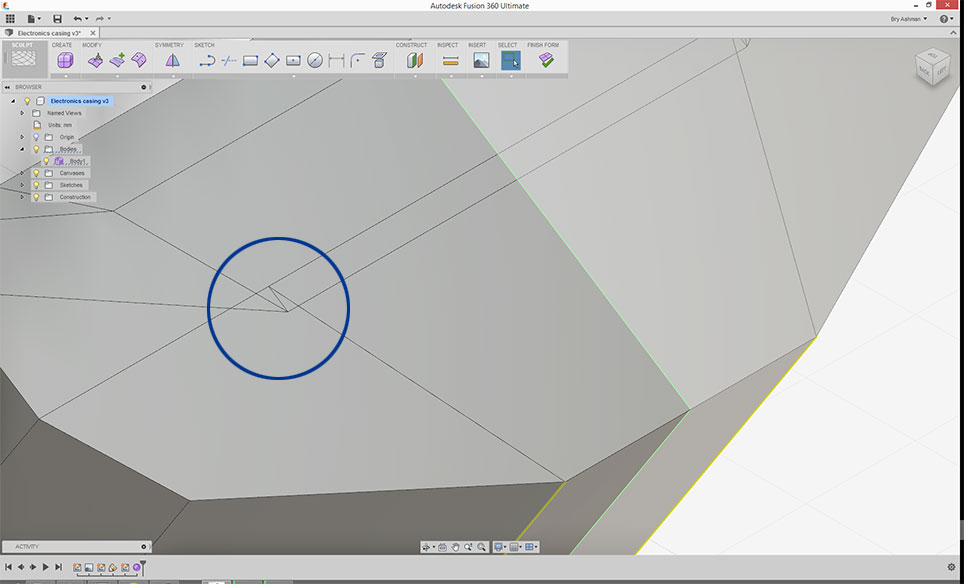Toggle Body1 visibility lightbulb

pyautogui.click(x=46, y=161)
